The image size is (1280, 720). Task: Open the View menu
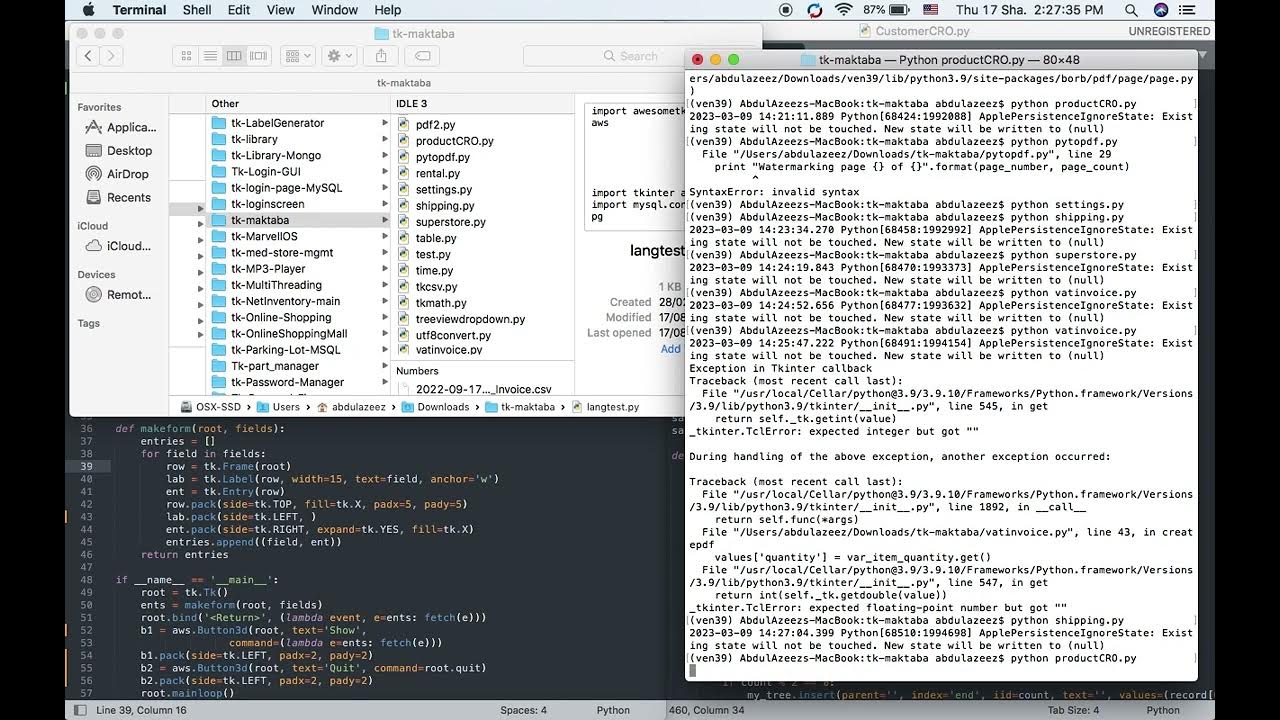(x=281, y=10)
